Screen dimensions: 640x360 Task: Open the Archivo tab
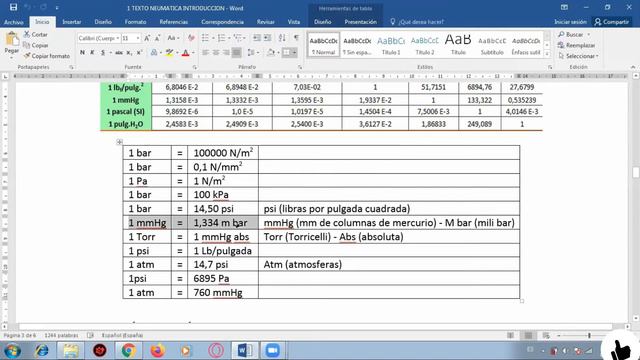[14, 22]
